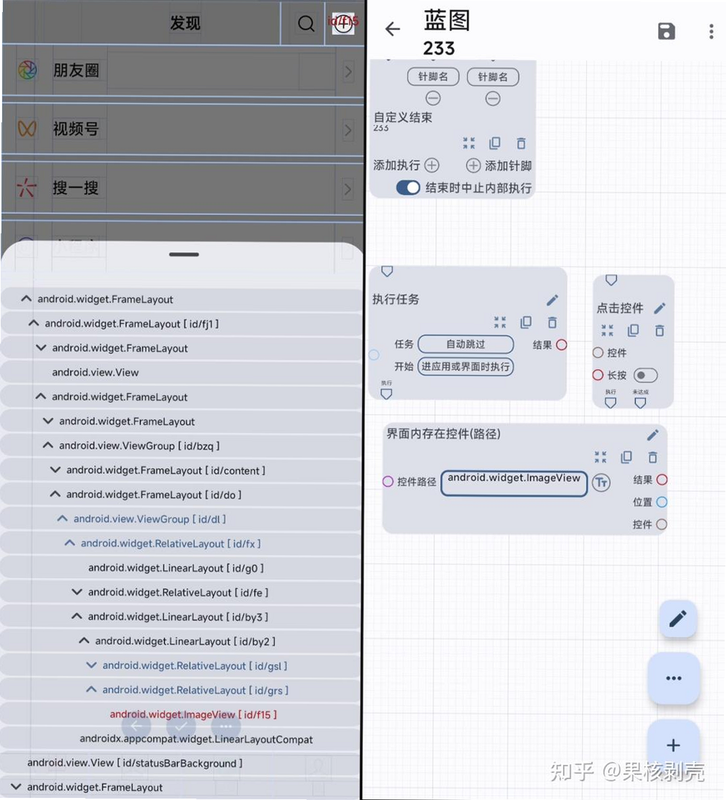Click 添加针脚 plus button
This screenshot has width=726, height=800.
(473, 165)
